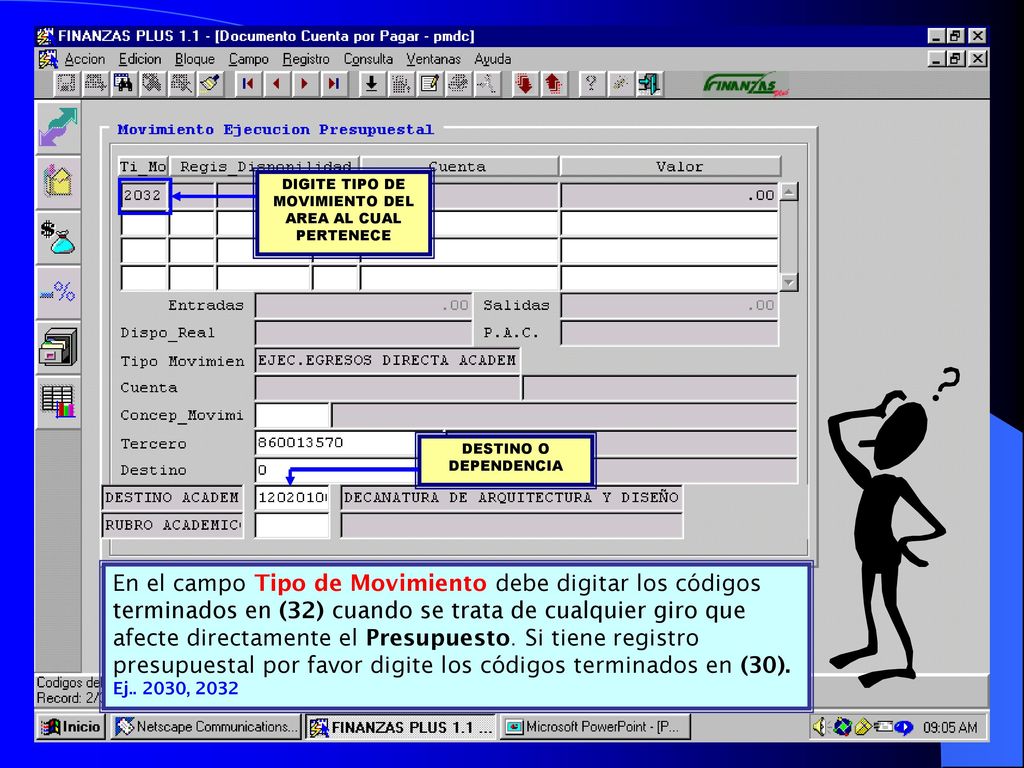Screen dimensions: 1024x768
Task: Go to the next record
Action: pyautogui.click(x=305, y=84)
